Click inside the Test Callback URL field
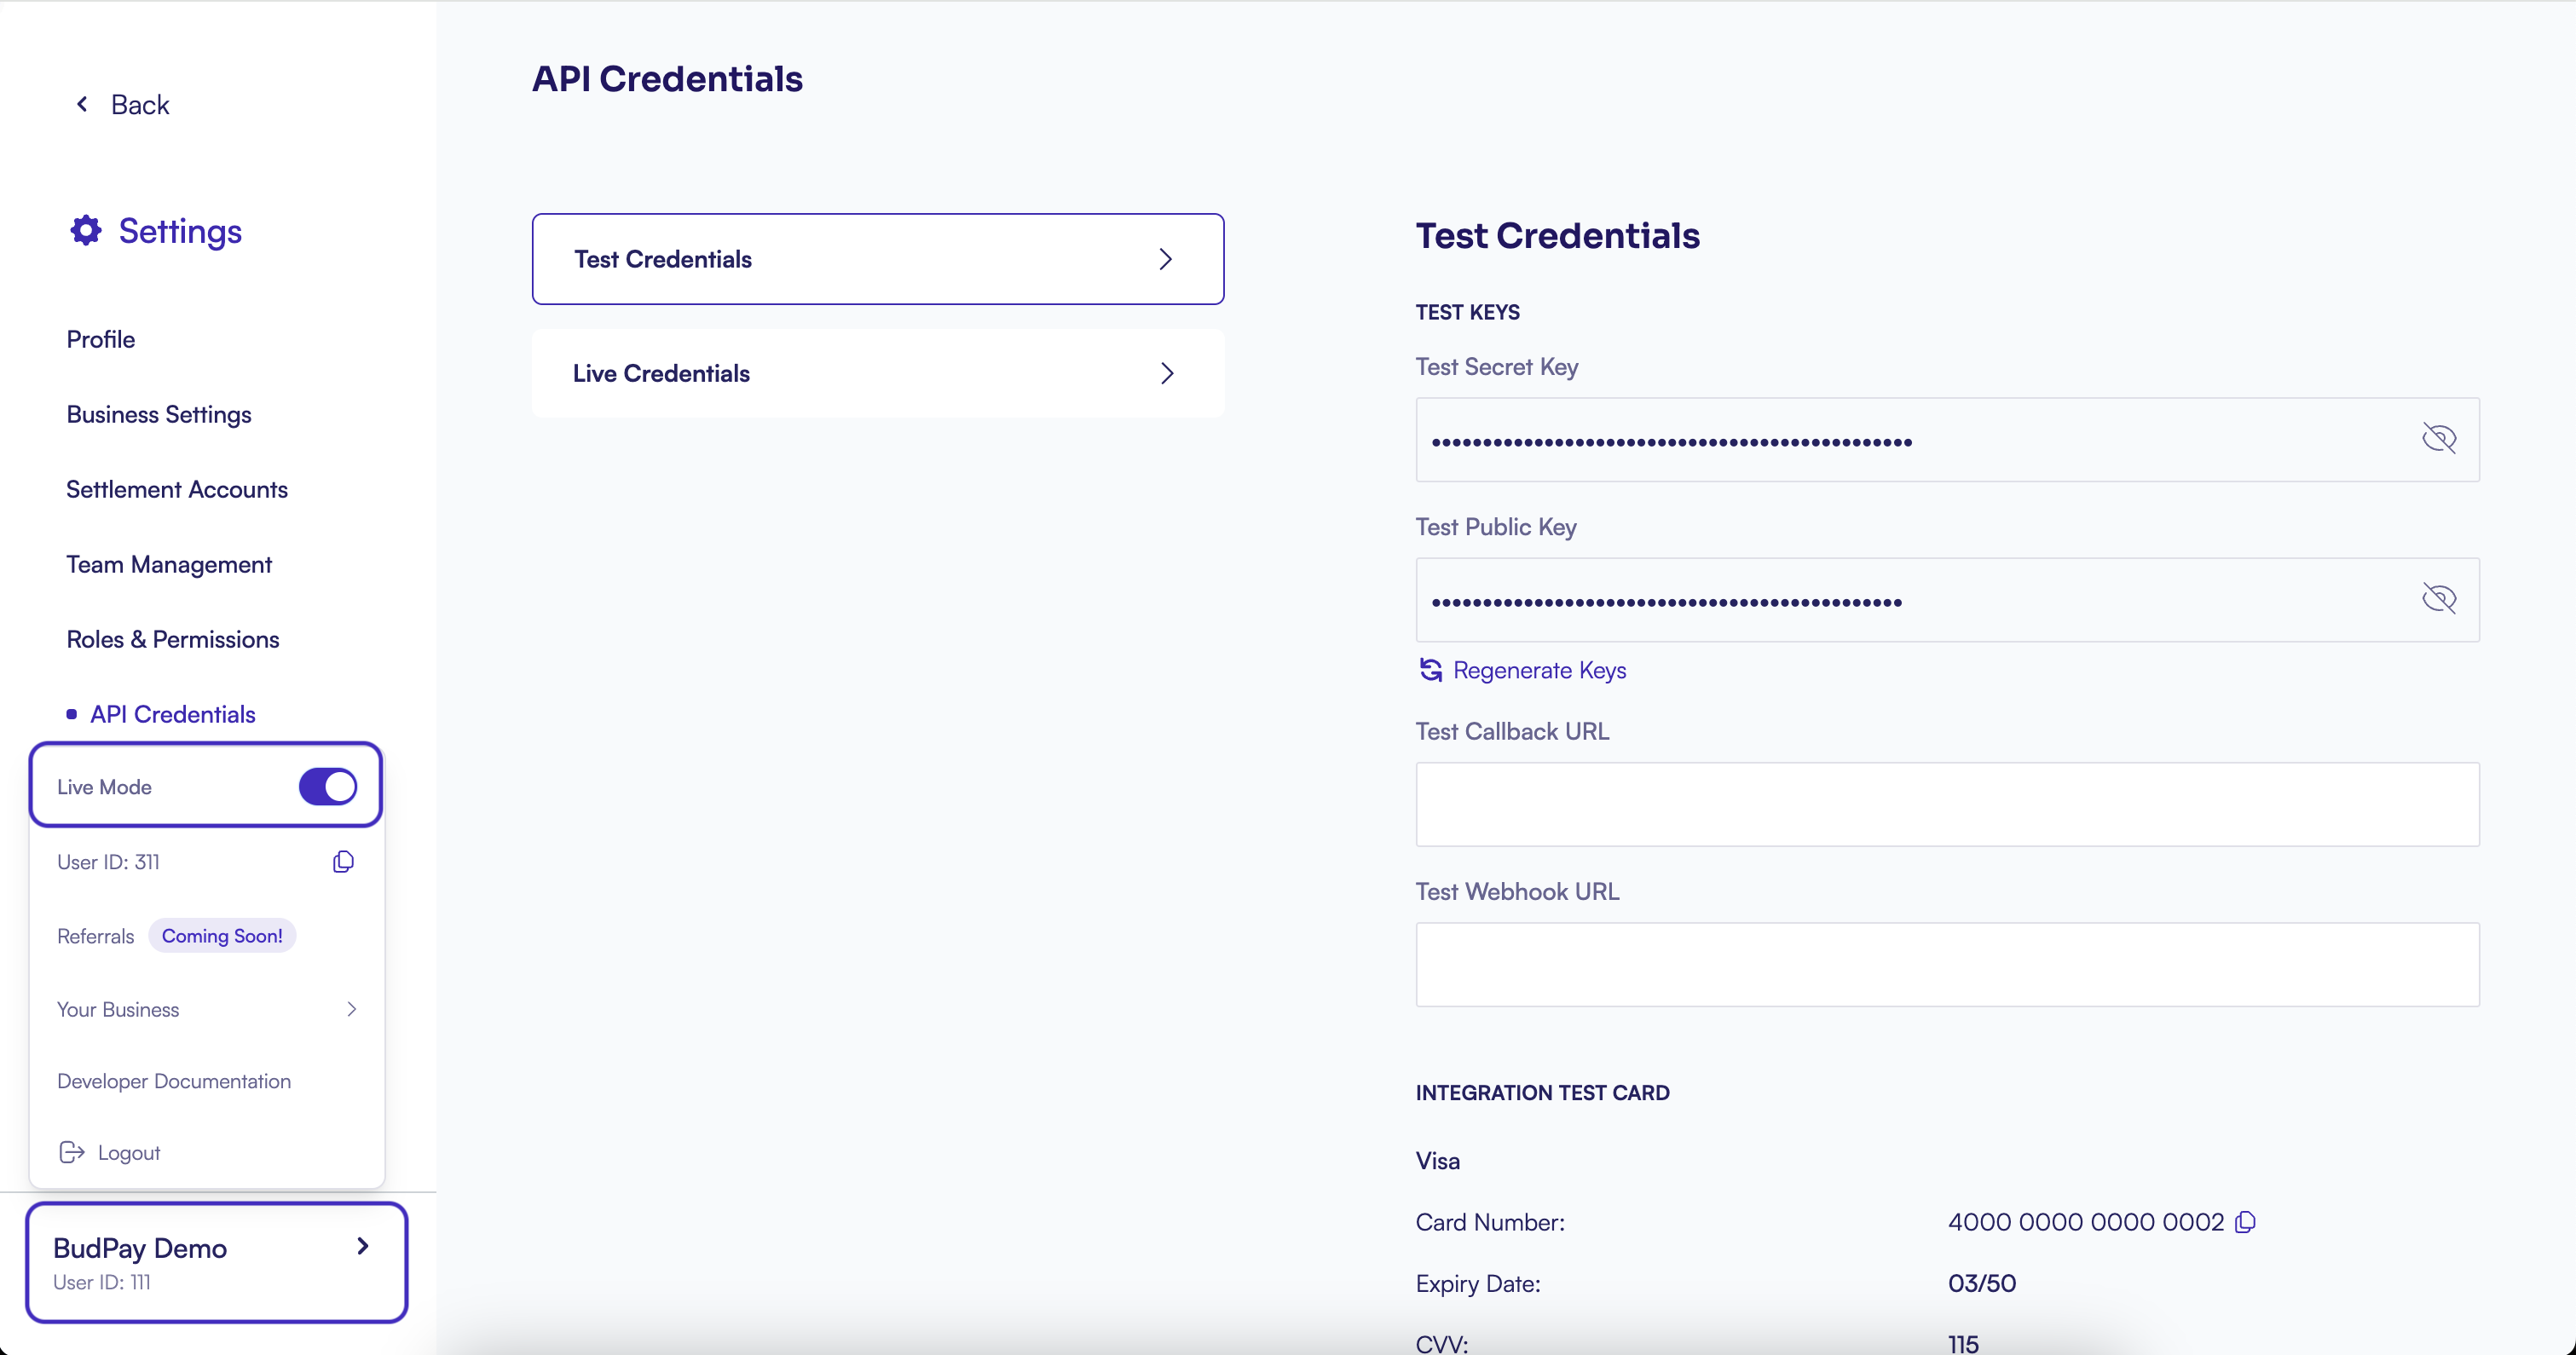 pyautogui.click(x=1947, y=804)
